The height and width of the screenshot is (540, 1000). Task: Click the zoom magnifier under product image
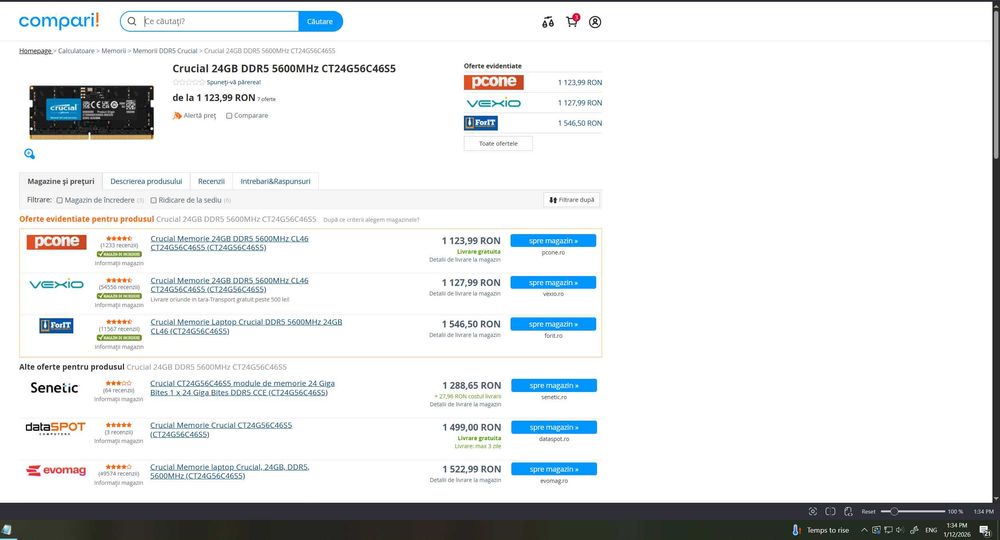(x=29, y=154)
